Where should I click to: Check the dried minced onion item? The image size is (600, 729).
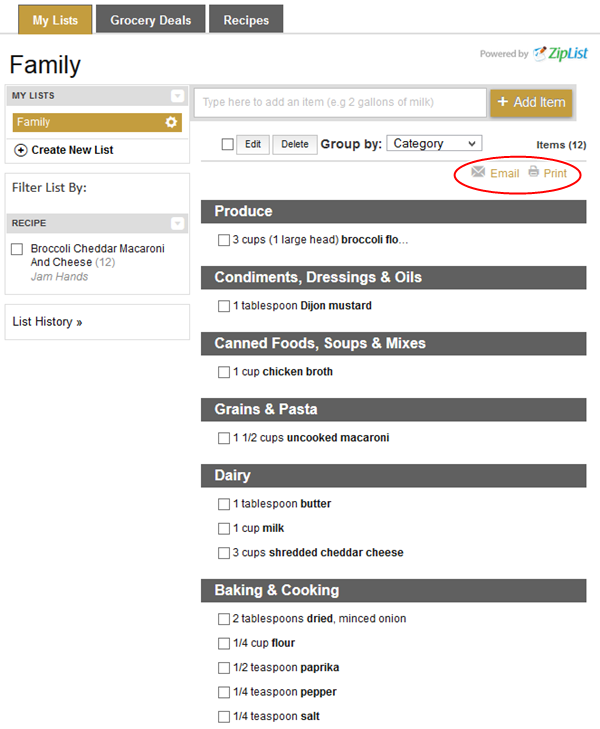224,619
